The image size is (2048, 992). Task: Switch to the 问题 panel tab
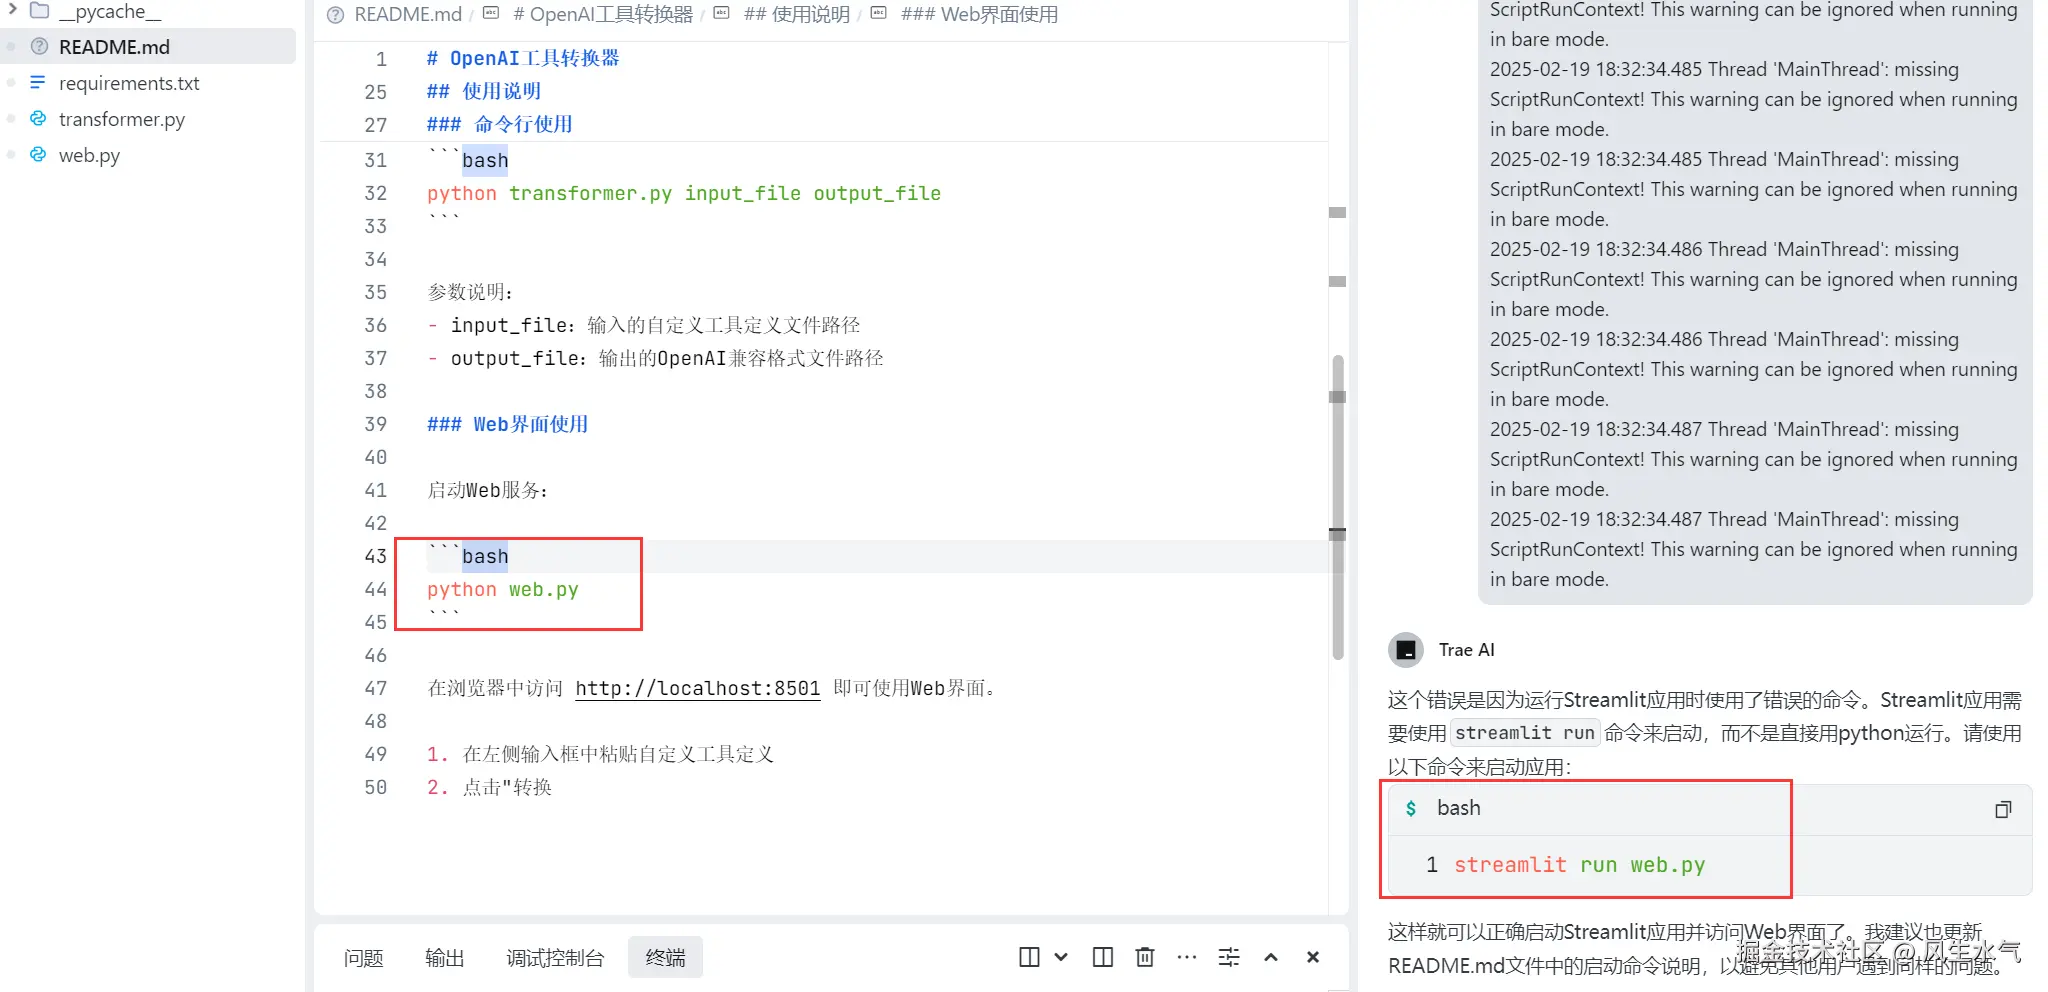[x=363, y=958]
